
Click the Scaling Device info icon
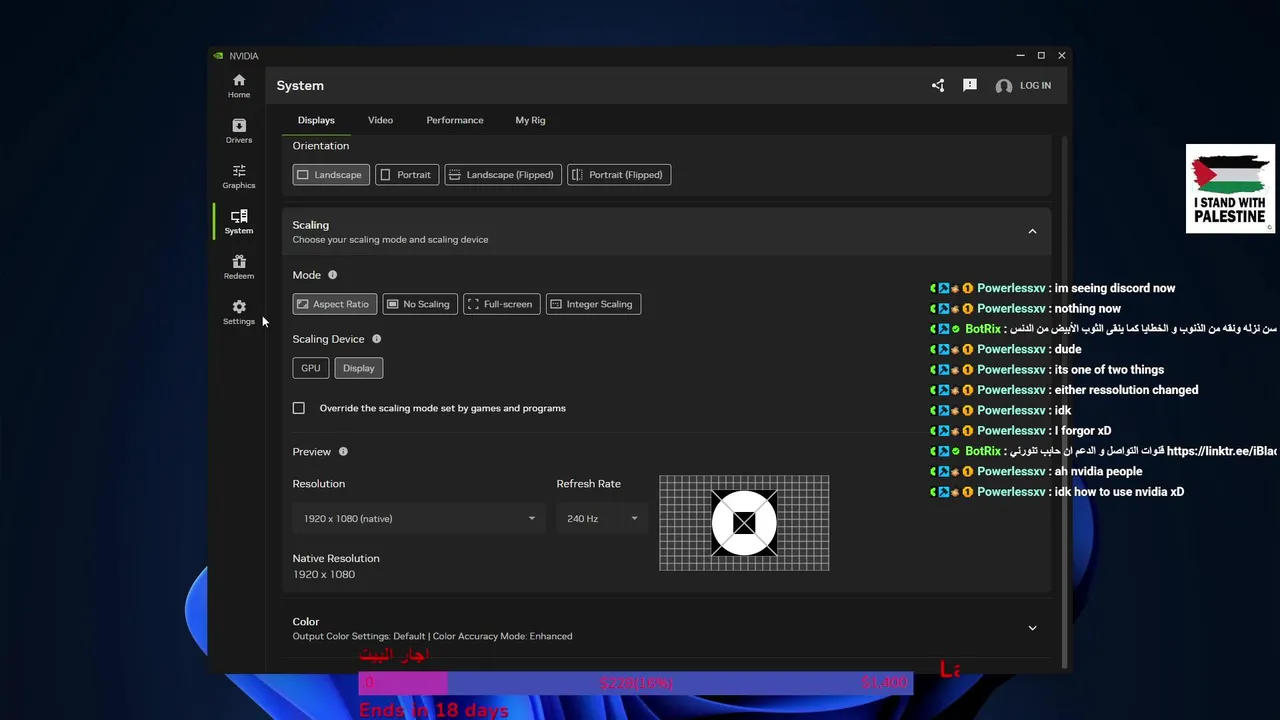click(377, 339)
